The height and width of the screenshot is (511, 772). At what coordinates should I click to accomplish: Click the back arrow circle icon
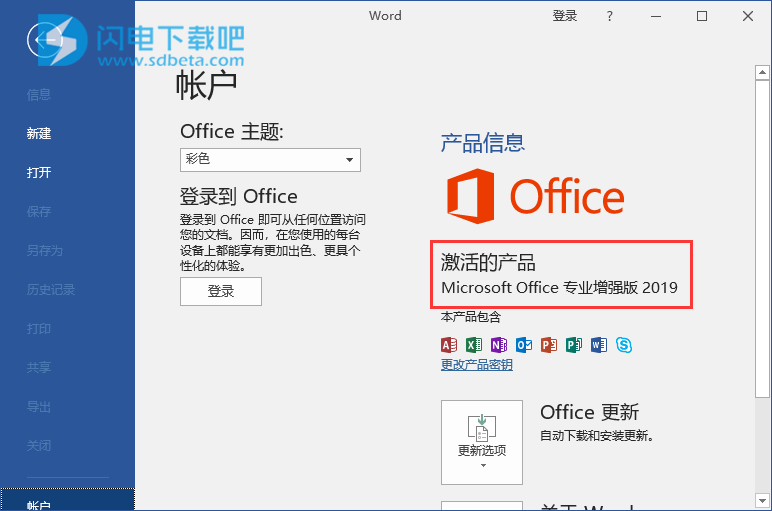pyautogui.click(x=45, y=39)
